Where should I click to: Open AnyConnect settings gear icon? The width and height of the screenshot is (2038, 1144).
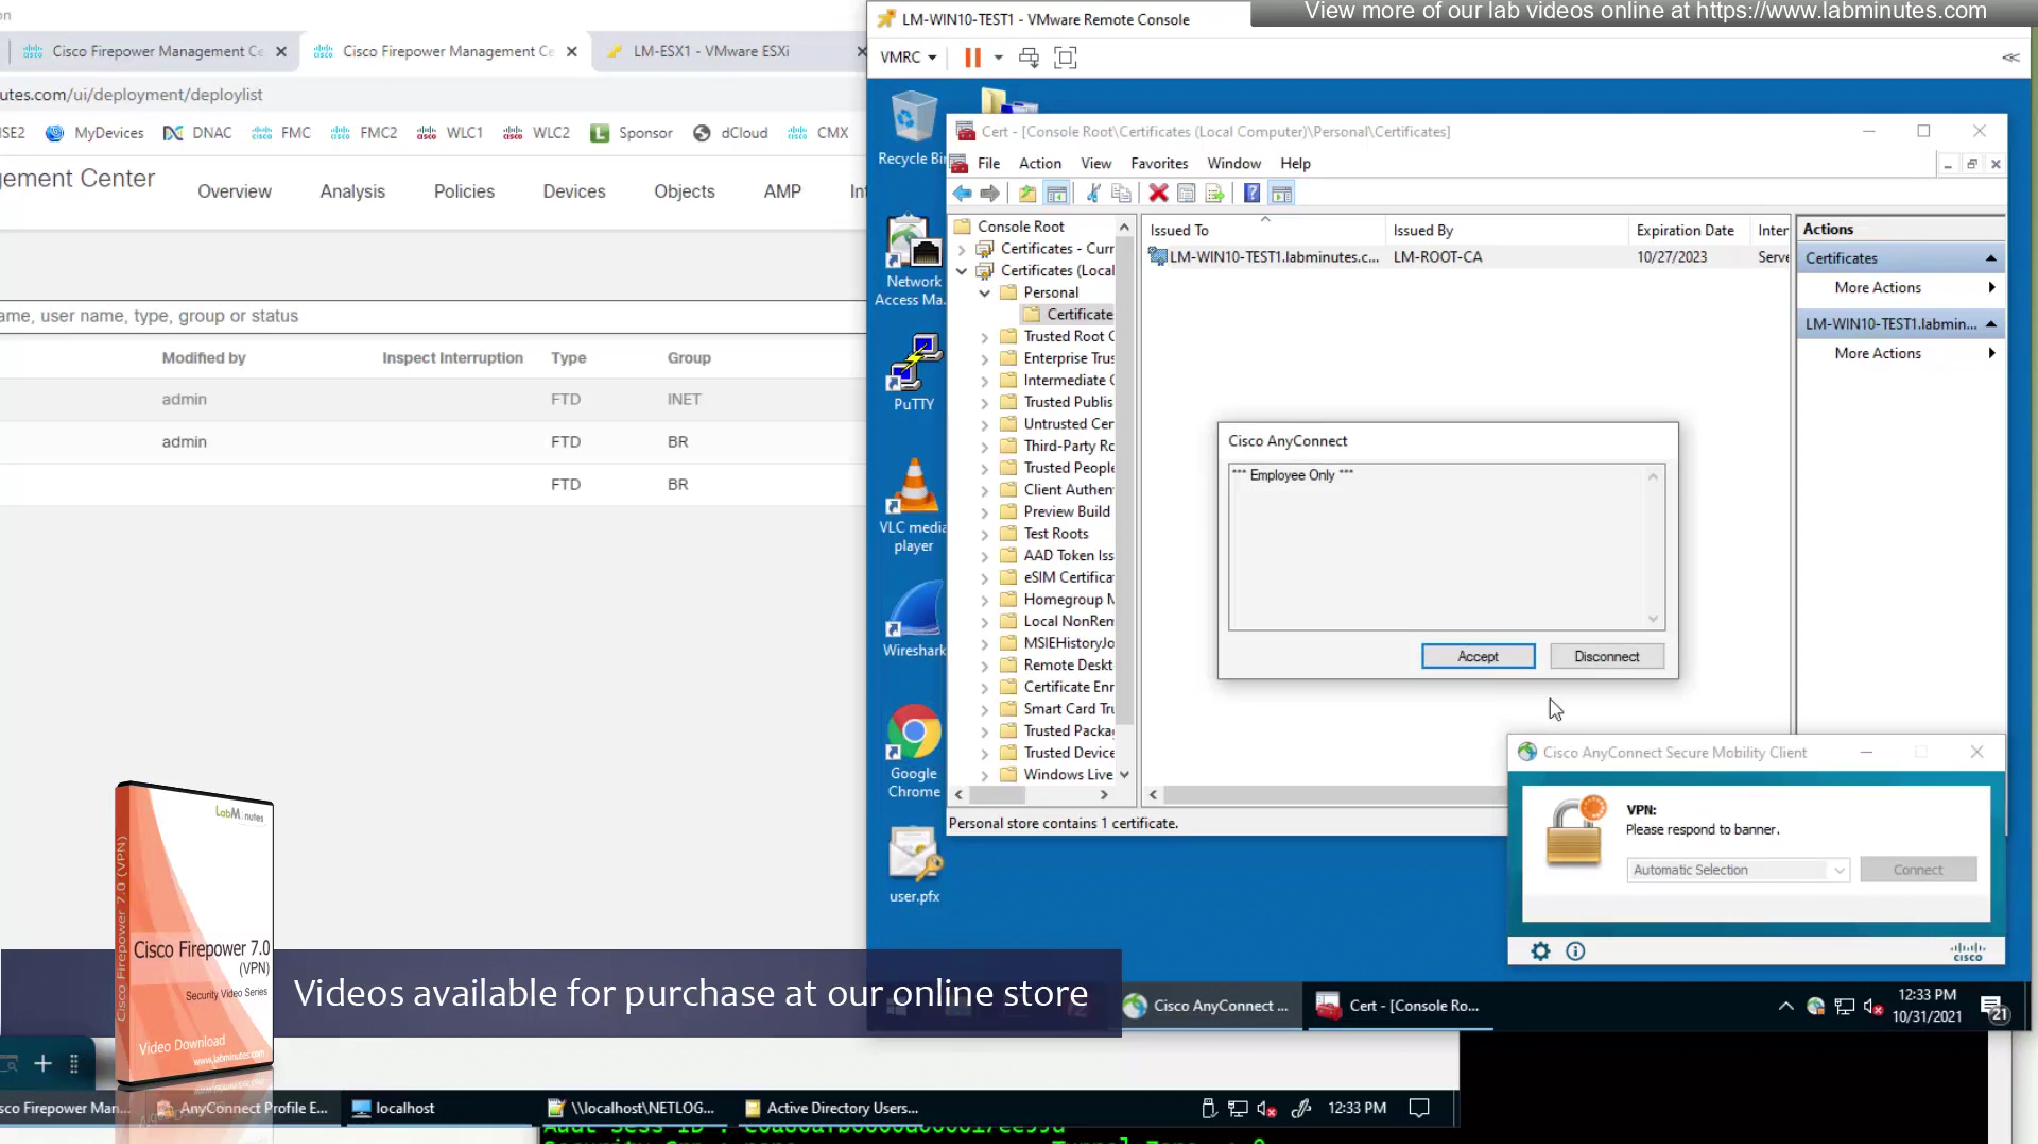point(1540,951)
